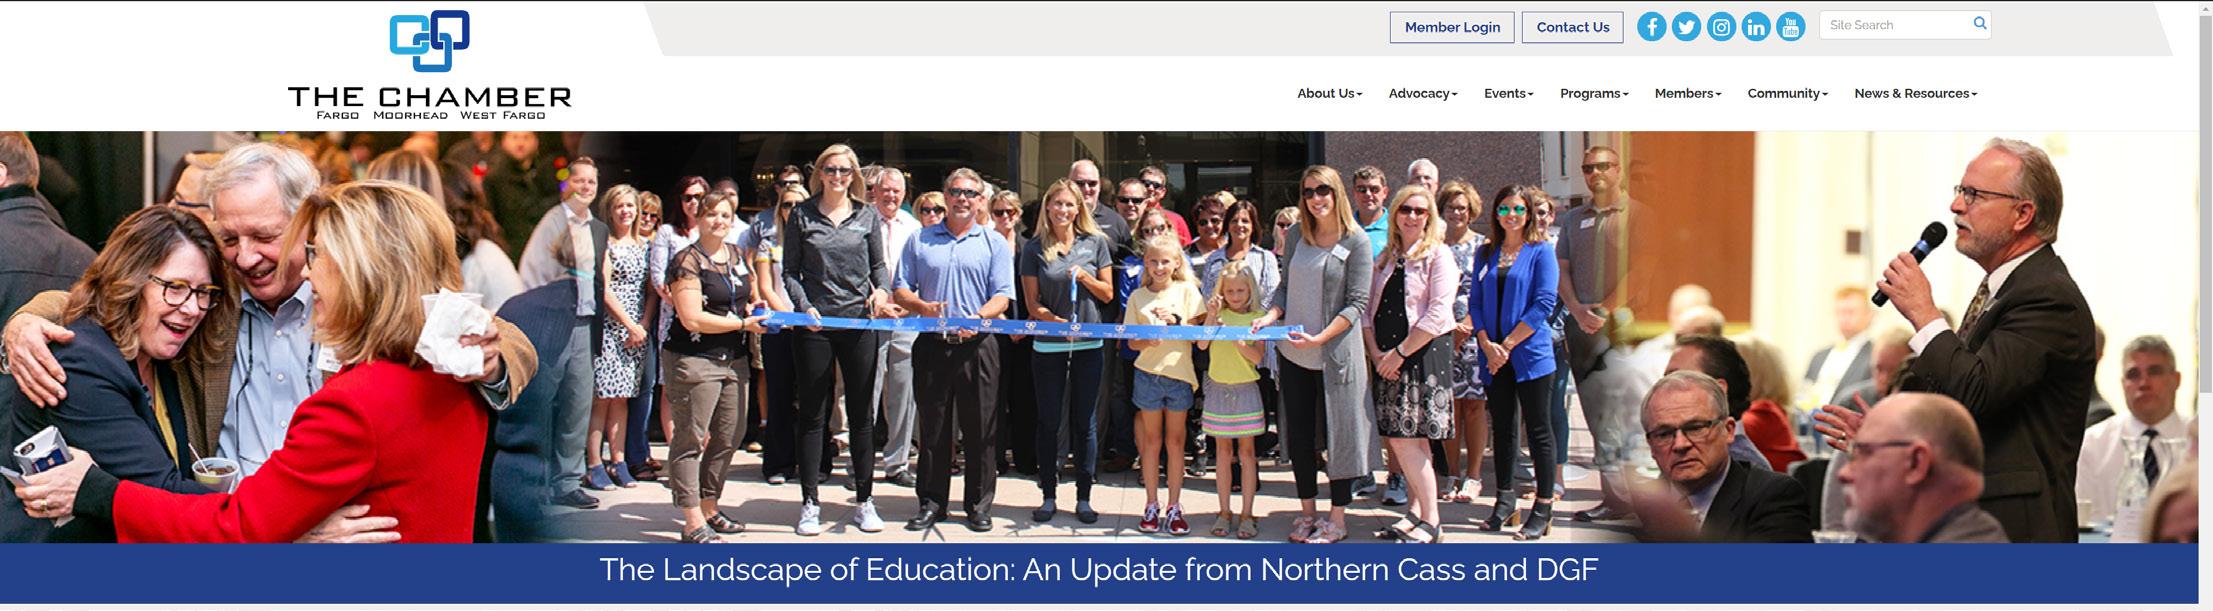Open the Members menu
Image resolution: width=2213 pixels, height=611 pixels.
point(1687,93)
